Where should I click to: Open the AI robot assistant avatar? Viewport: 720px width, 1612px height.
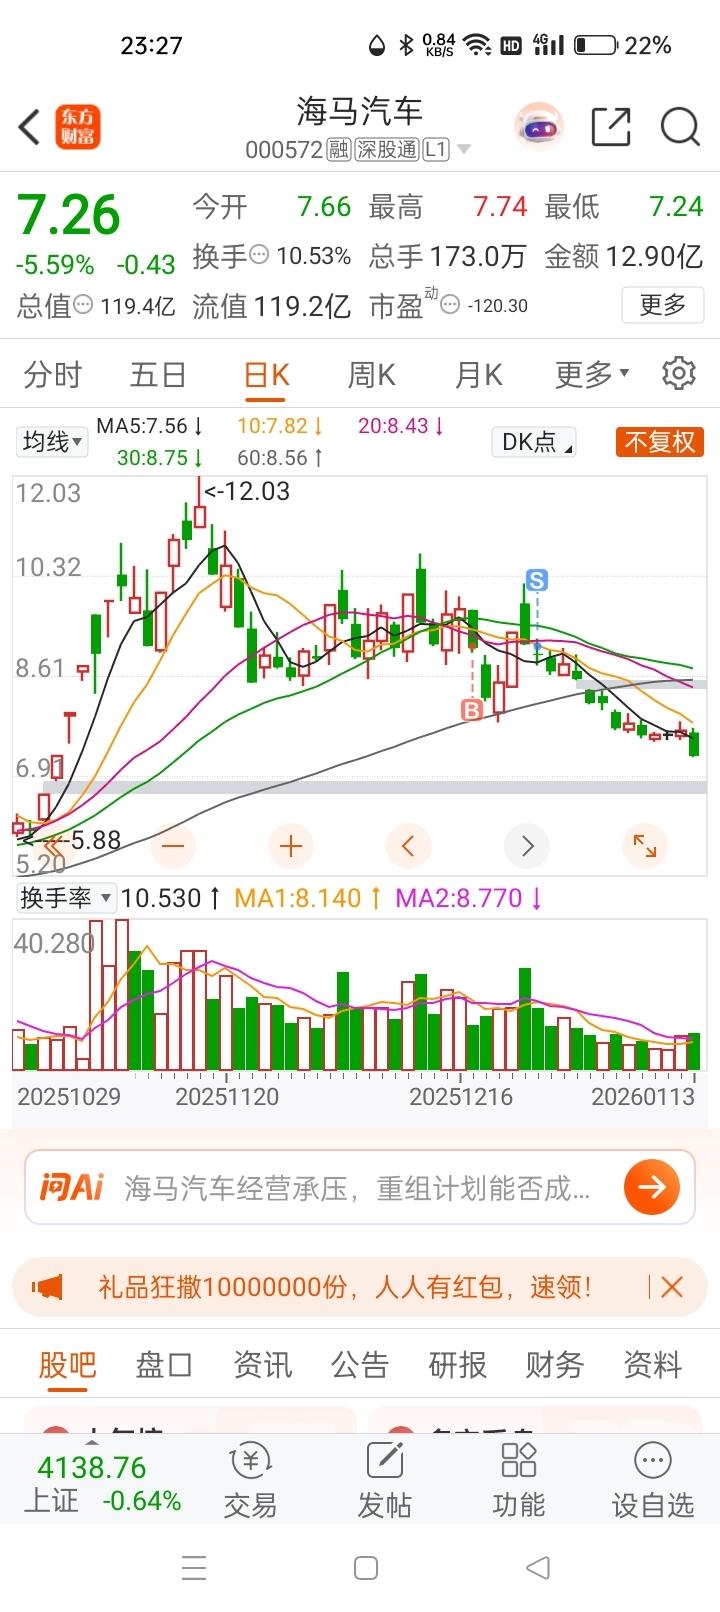click(x=539, y=127)
